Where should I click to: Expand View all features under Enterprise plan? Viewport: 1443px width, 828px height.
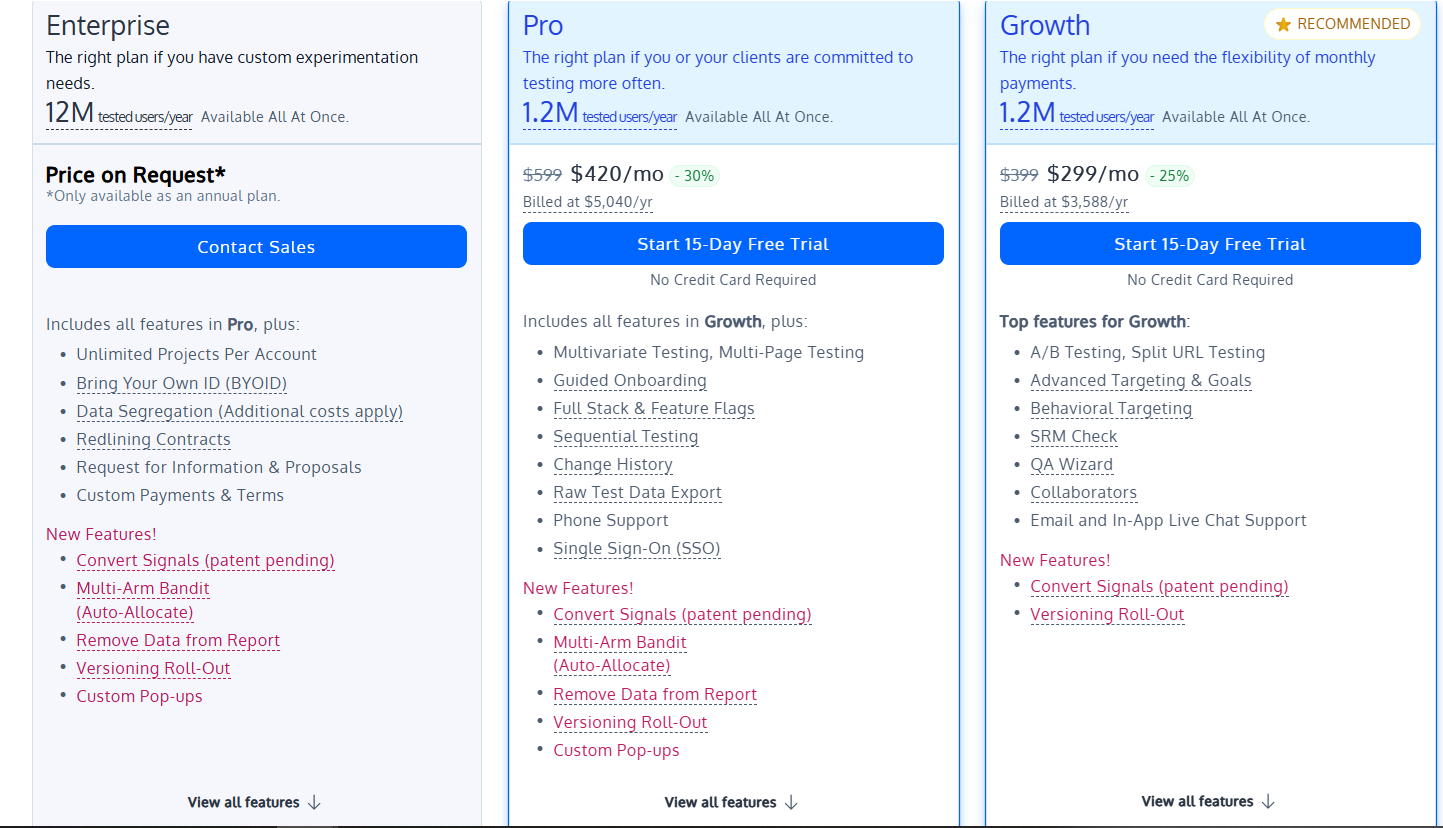(x=244, y=802)
